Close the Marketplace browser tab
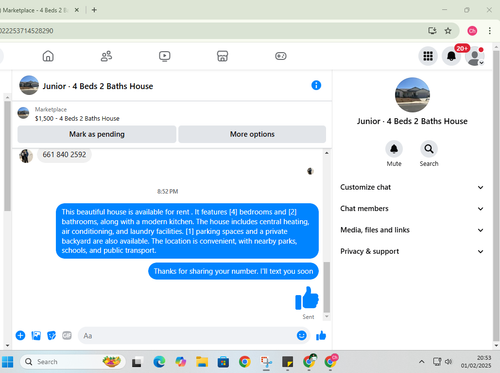500x373 pixels. point(77,10)
